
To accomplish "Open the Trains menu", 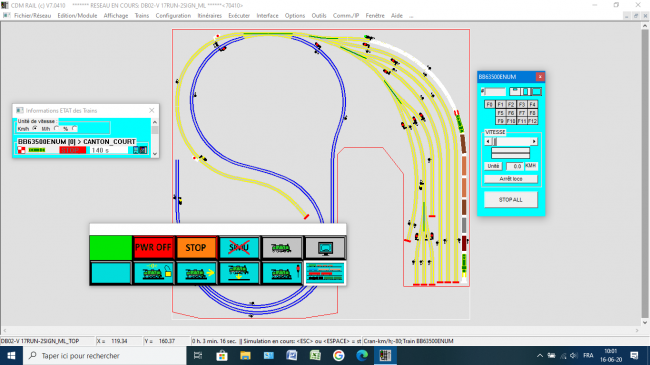I will pyautogui.click(x=142, y=15).
